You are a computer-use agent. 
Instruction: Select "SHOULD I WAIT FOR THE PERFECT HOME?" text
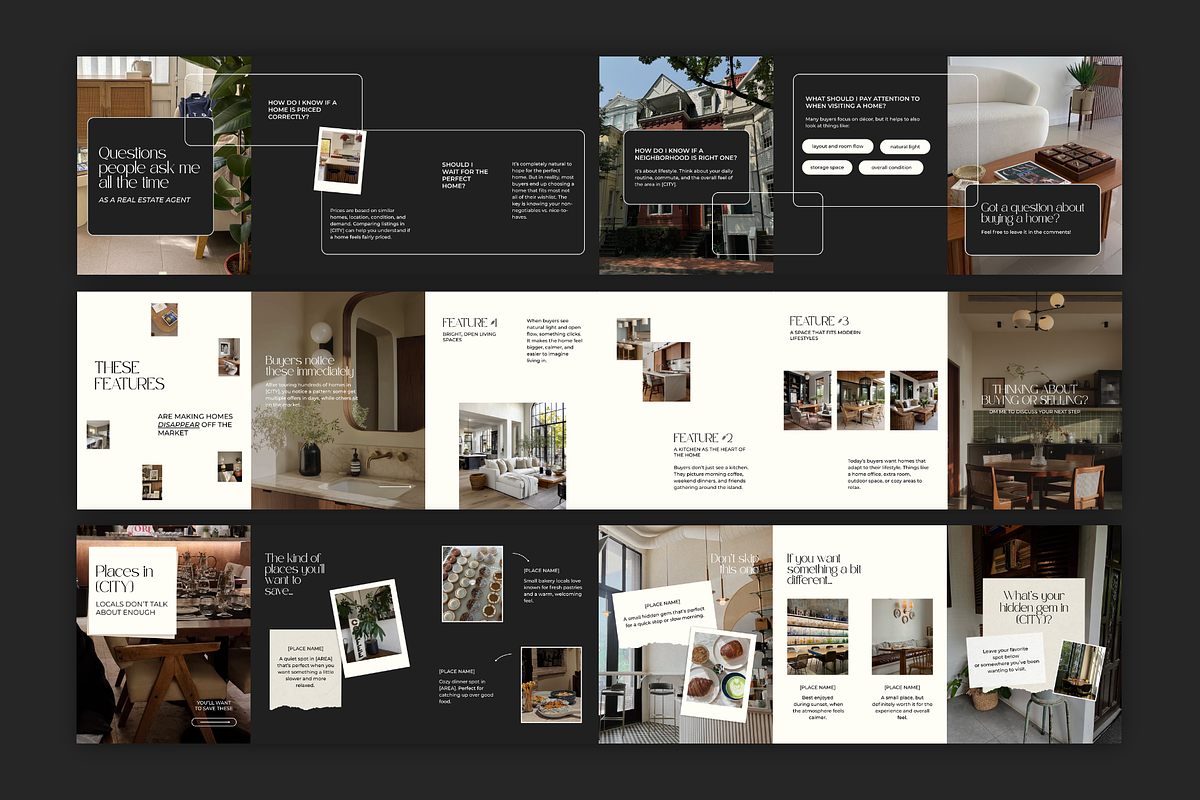tap(466, 176)
